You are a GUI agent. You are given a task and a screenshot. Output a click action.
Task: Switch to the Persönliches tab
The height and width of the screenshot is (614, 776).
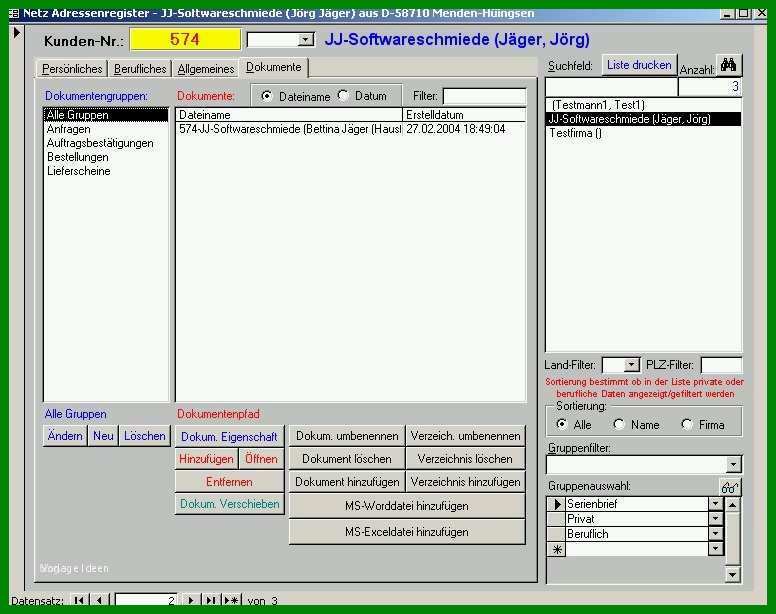72,69
